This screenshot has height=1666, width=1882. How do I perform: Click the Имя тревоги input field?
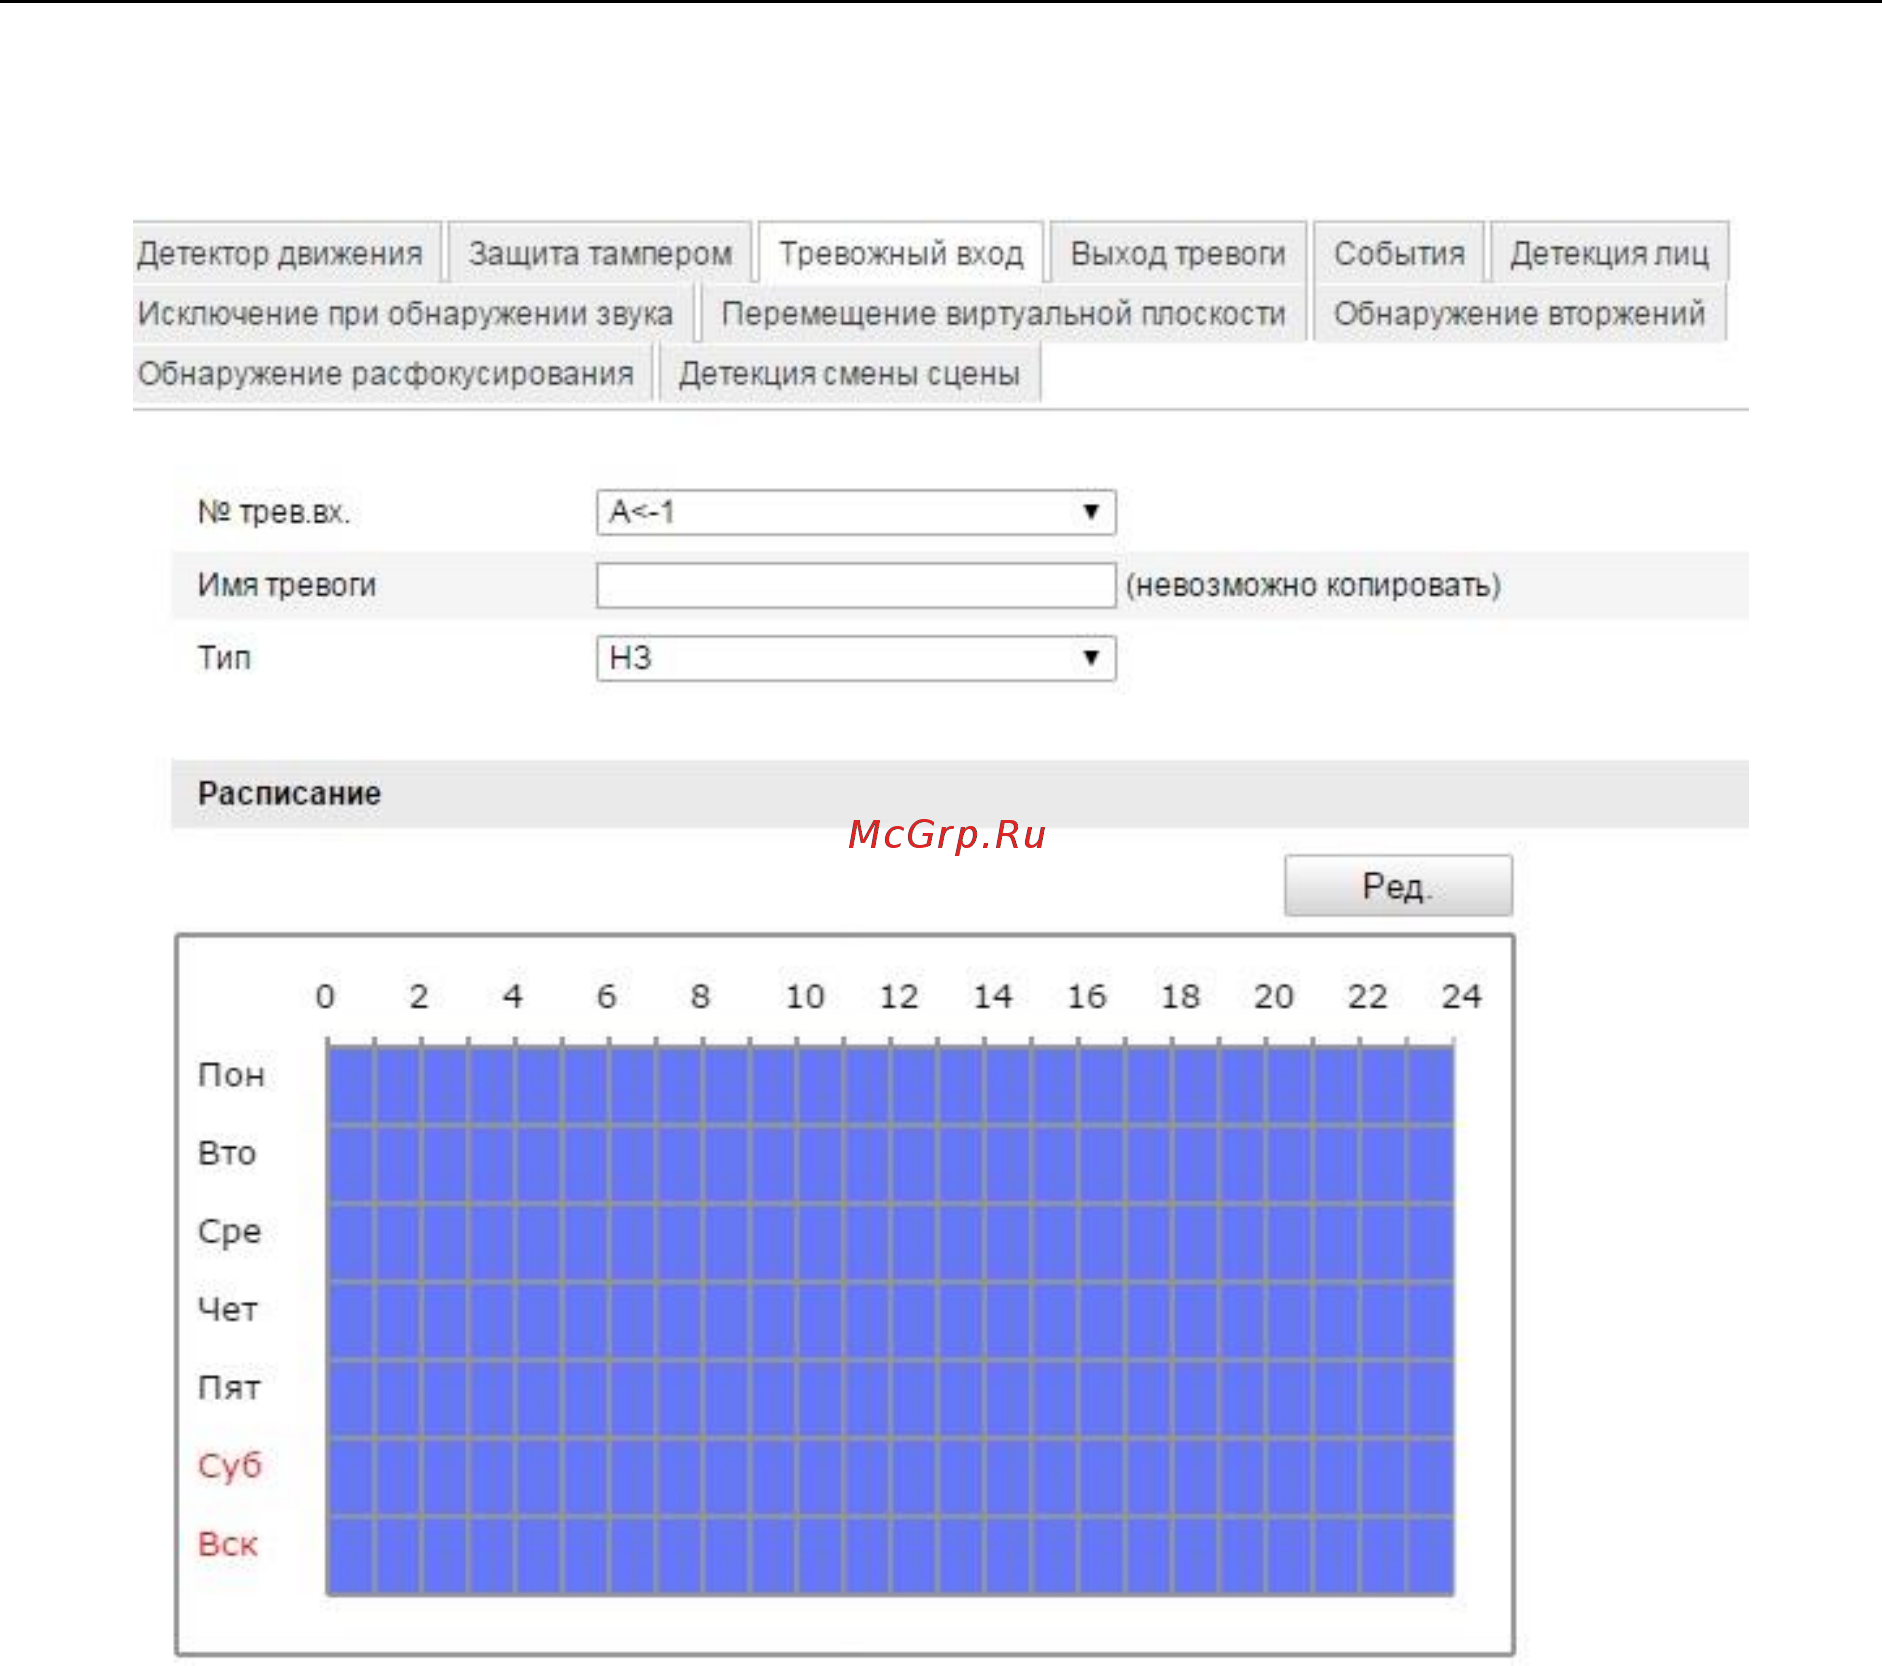coord(856,585)
